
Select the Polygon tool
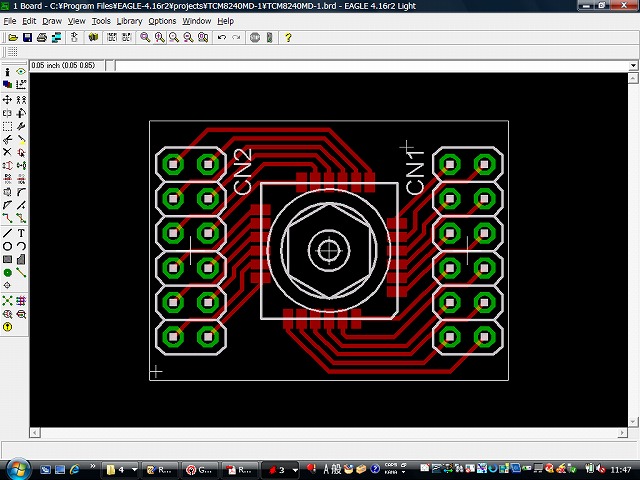tap(21, 259)
